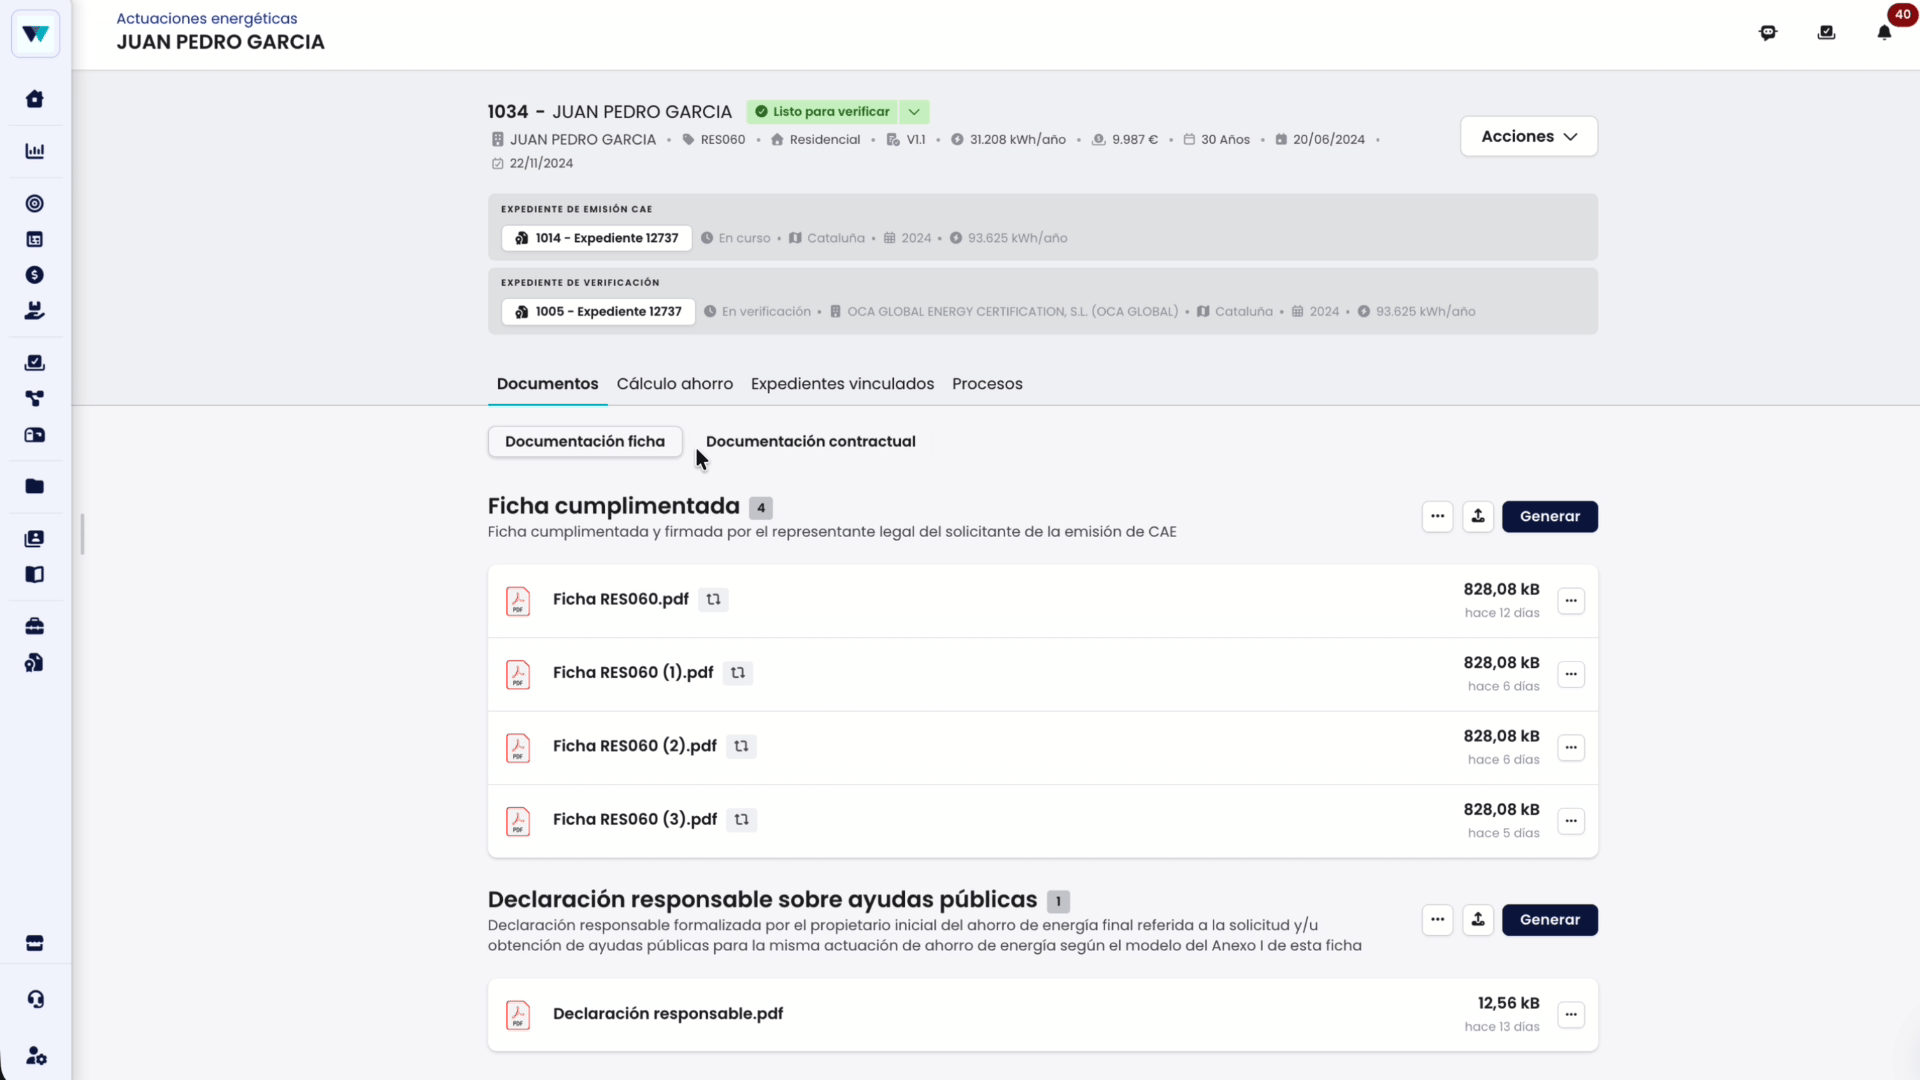Click the app logo at top left
Image resolution: width=1920 pixels, height=1080 pixels.
pos(36,34)
